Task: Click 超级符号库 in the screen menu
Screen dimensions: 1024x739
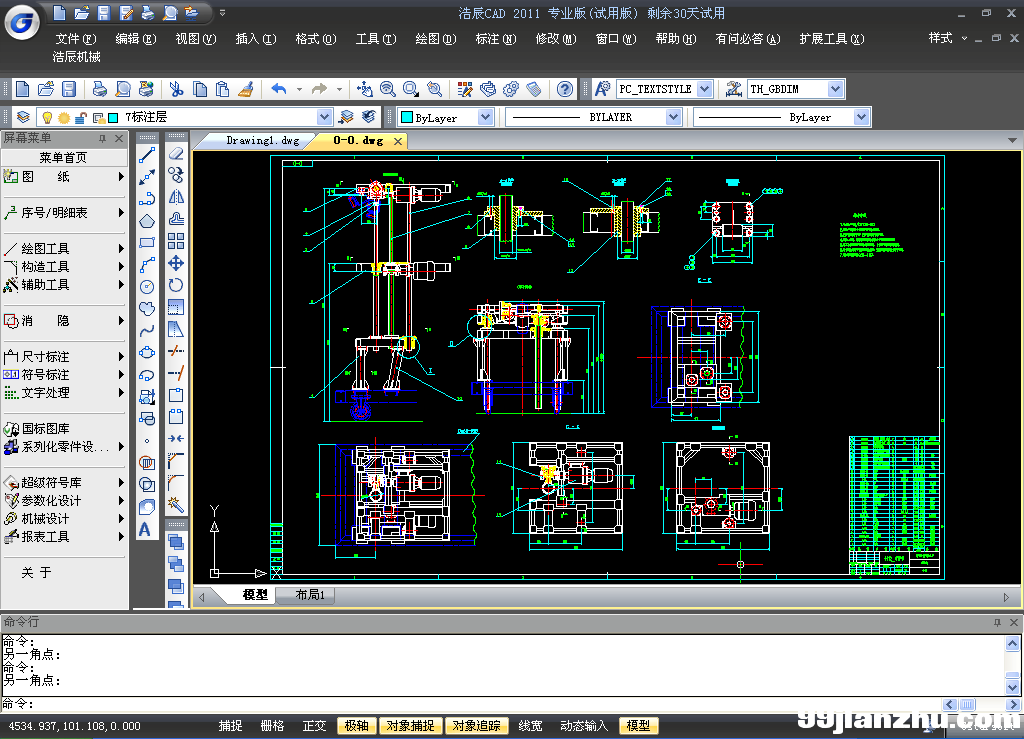Action: 64,482
